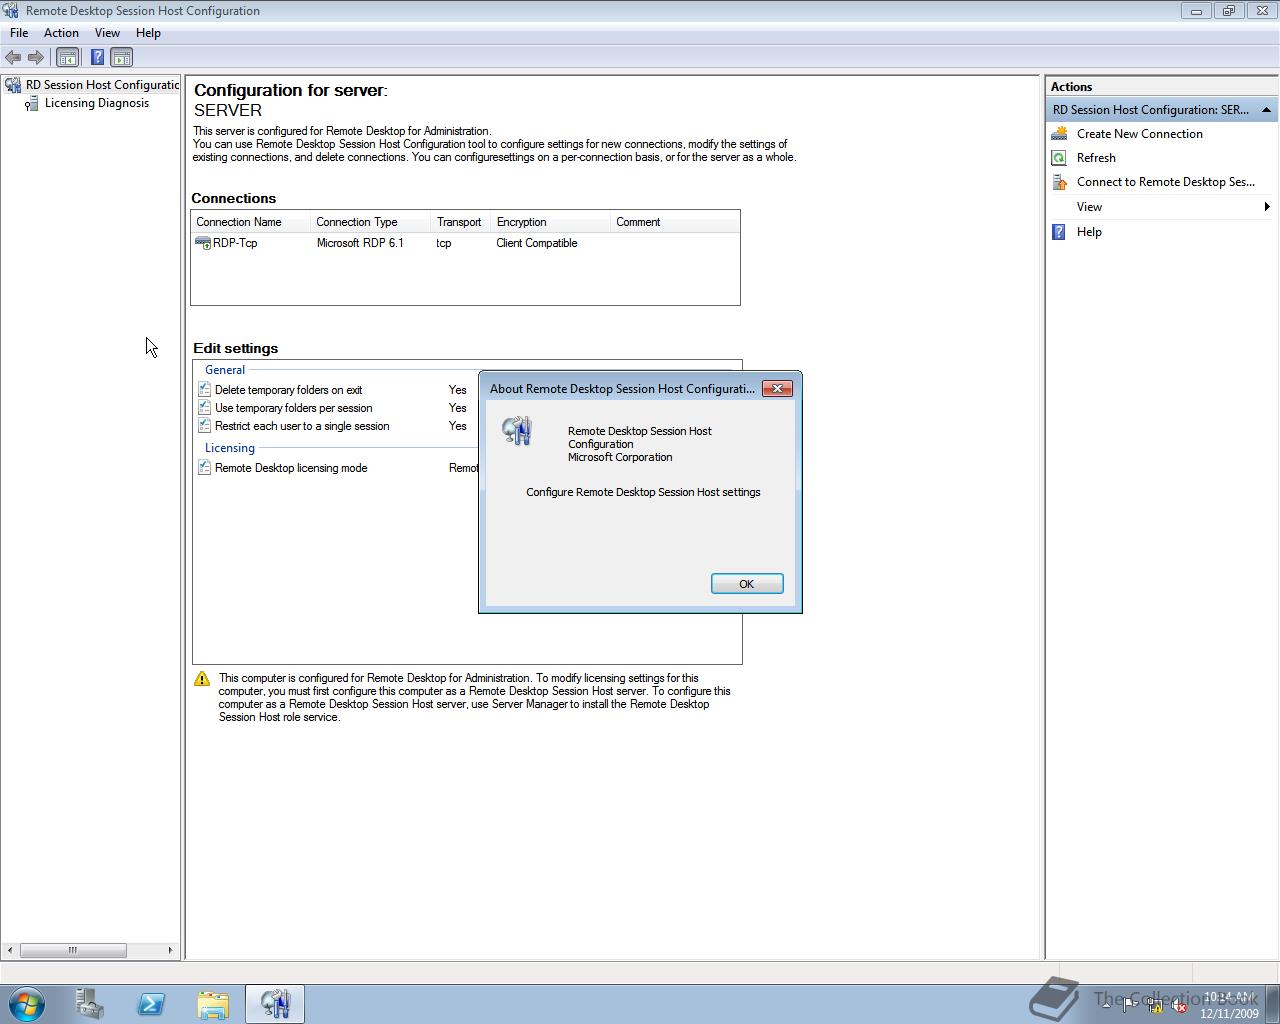Click the RDP-Tcp connection icon
The height and width of the screenshot is (1024, 1280).
[x=203, y=243]
